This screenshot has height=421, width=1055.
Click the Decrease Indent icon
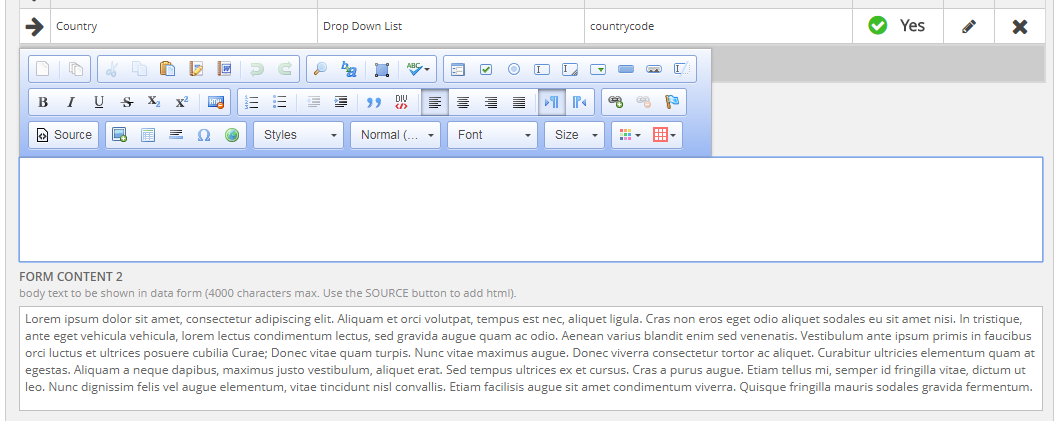point(313,102)
